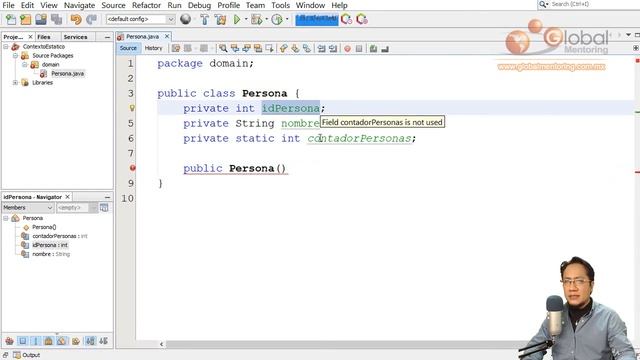The width and height of the screenshot is (640, 360).
Task: Open the default config dropdown
Action: (140, 19)
